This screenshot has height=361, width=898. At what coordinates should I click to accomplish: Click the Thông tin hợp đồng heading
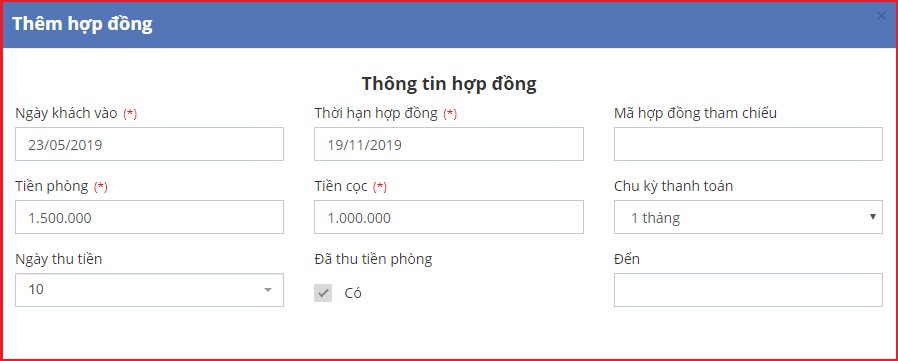tap(449, 84)
